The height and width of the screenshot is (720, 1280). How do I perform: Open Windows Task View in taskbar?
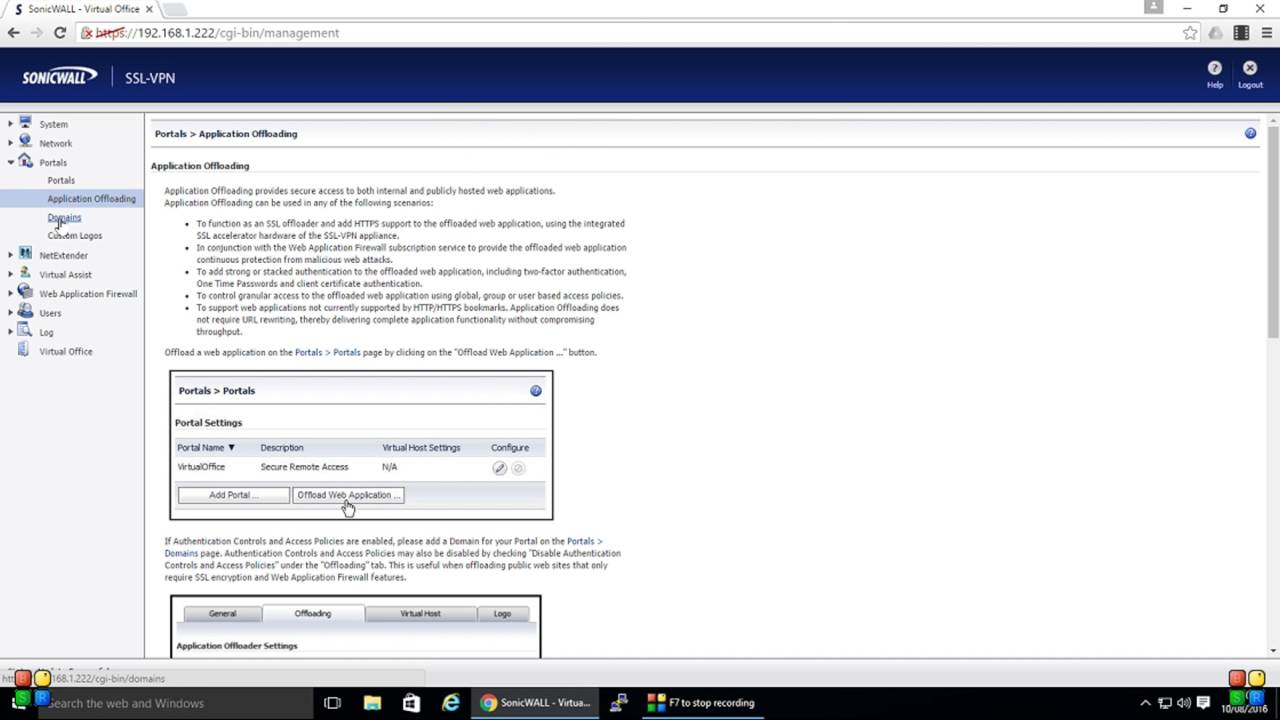click(x=332, y=703)
